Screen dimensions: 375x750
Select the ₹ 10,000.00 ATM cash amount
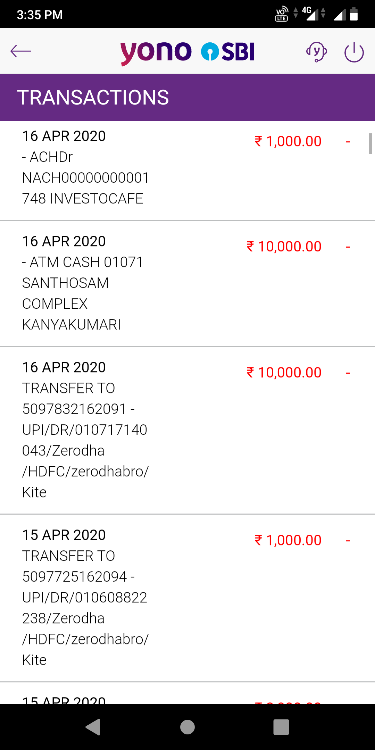tap(284, 246)
